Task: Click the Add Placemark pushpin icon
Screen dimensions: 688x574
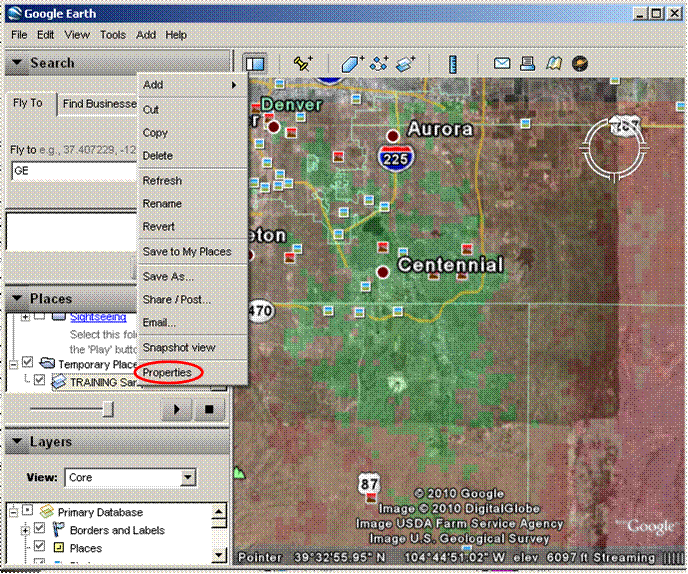Action: [x=303, y=64]
